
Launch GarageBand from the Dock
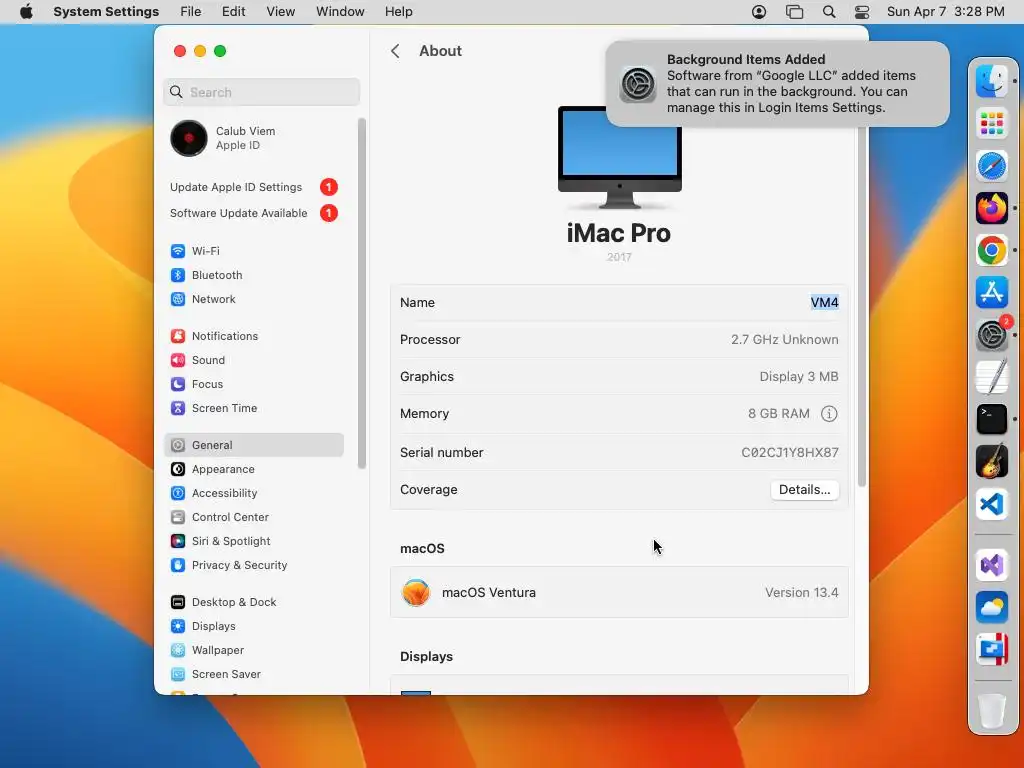[x=991, y=462]
